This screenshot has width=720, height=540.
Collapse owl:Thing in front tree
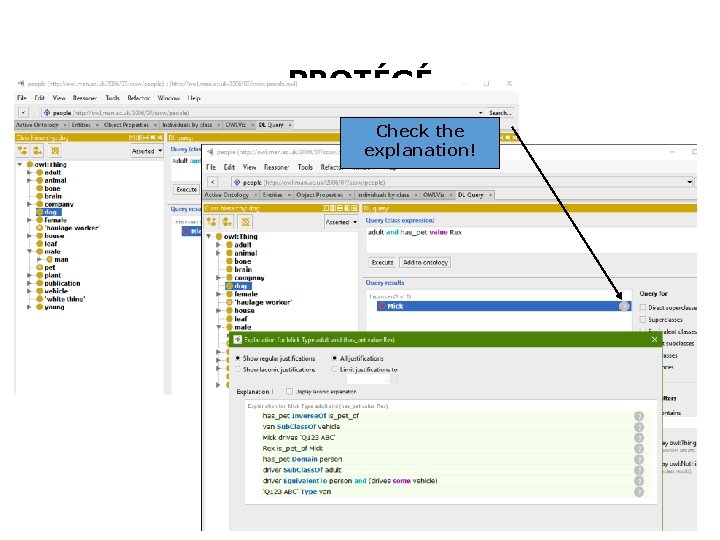pyautogui.click(x=209, y=236)
